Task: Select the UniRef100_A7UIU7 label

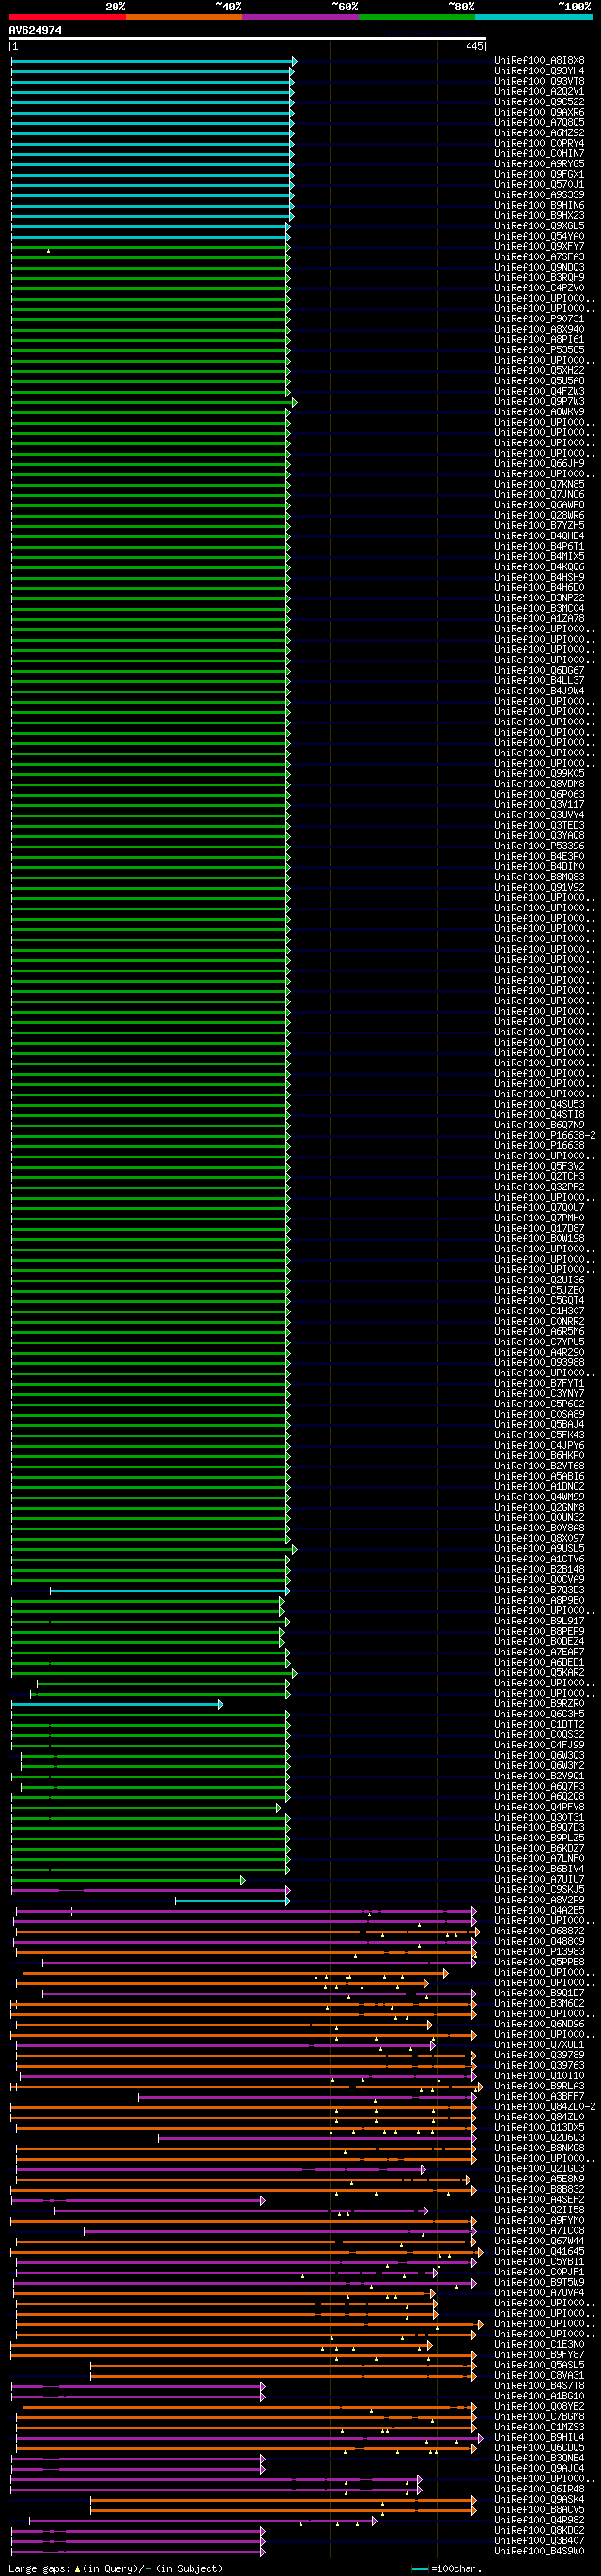Action: pos(539,1880)
